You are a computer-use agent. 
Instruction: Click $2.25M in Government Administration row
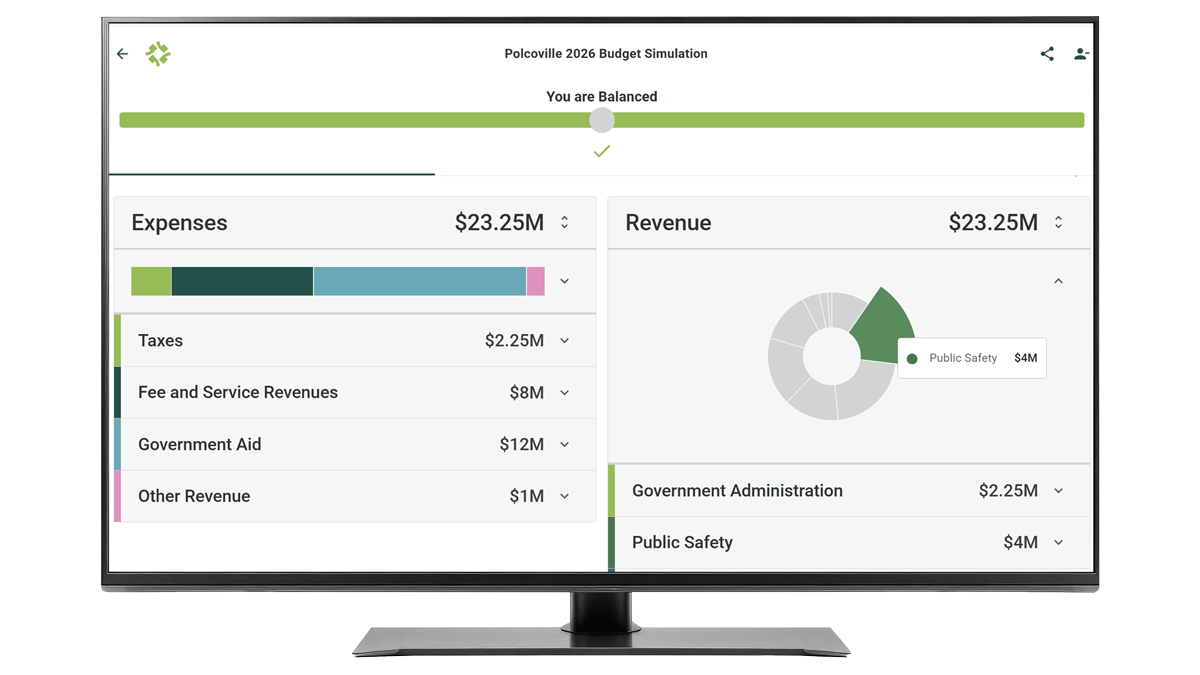(x=1008, y=491)
